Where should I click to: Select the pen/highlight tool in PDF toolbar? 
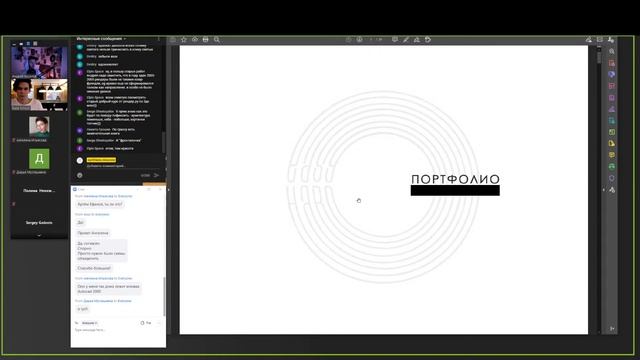coord(406,40)
